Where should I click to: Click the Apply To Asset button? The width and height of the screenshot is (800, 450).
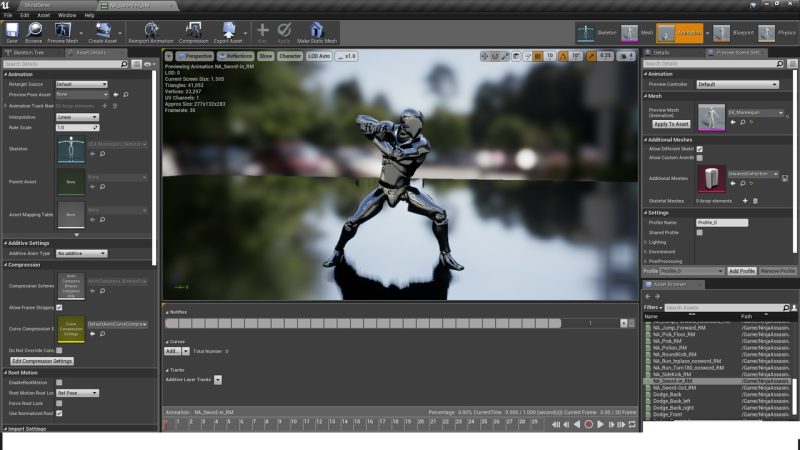671,124
